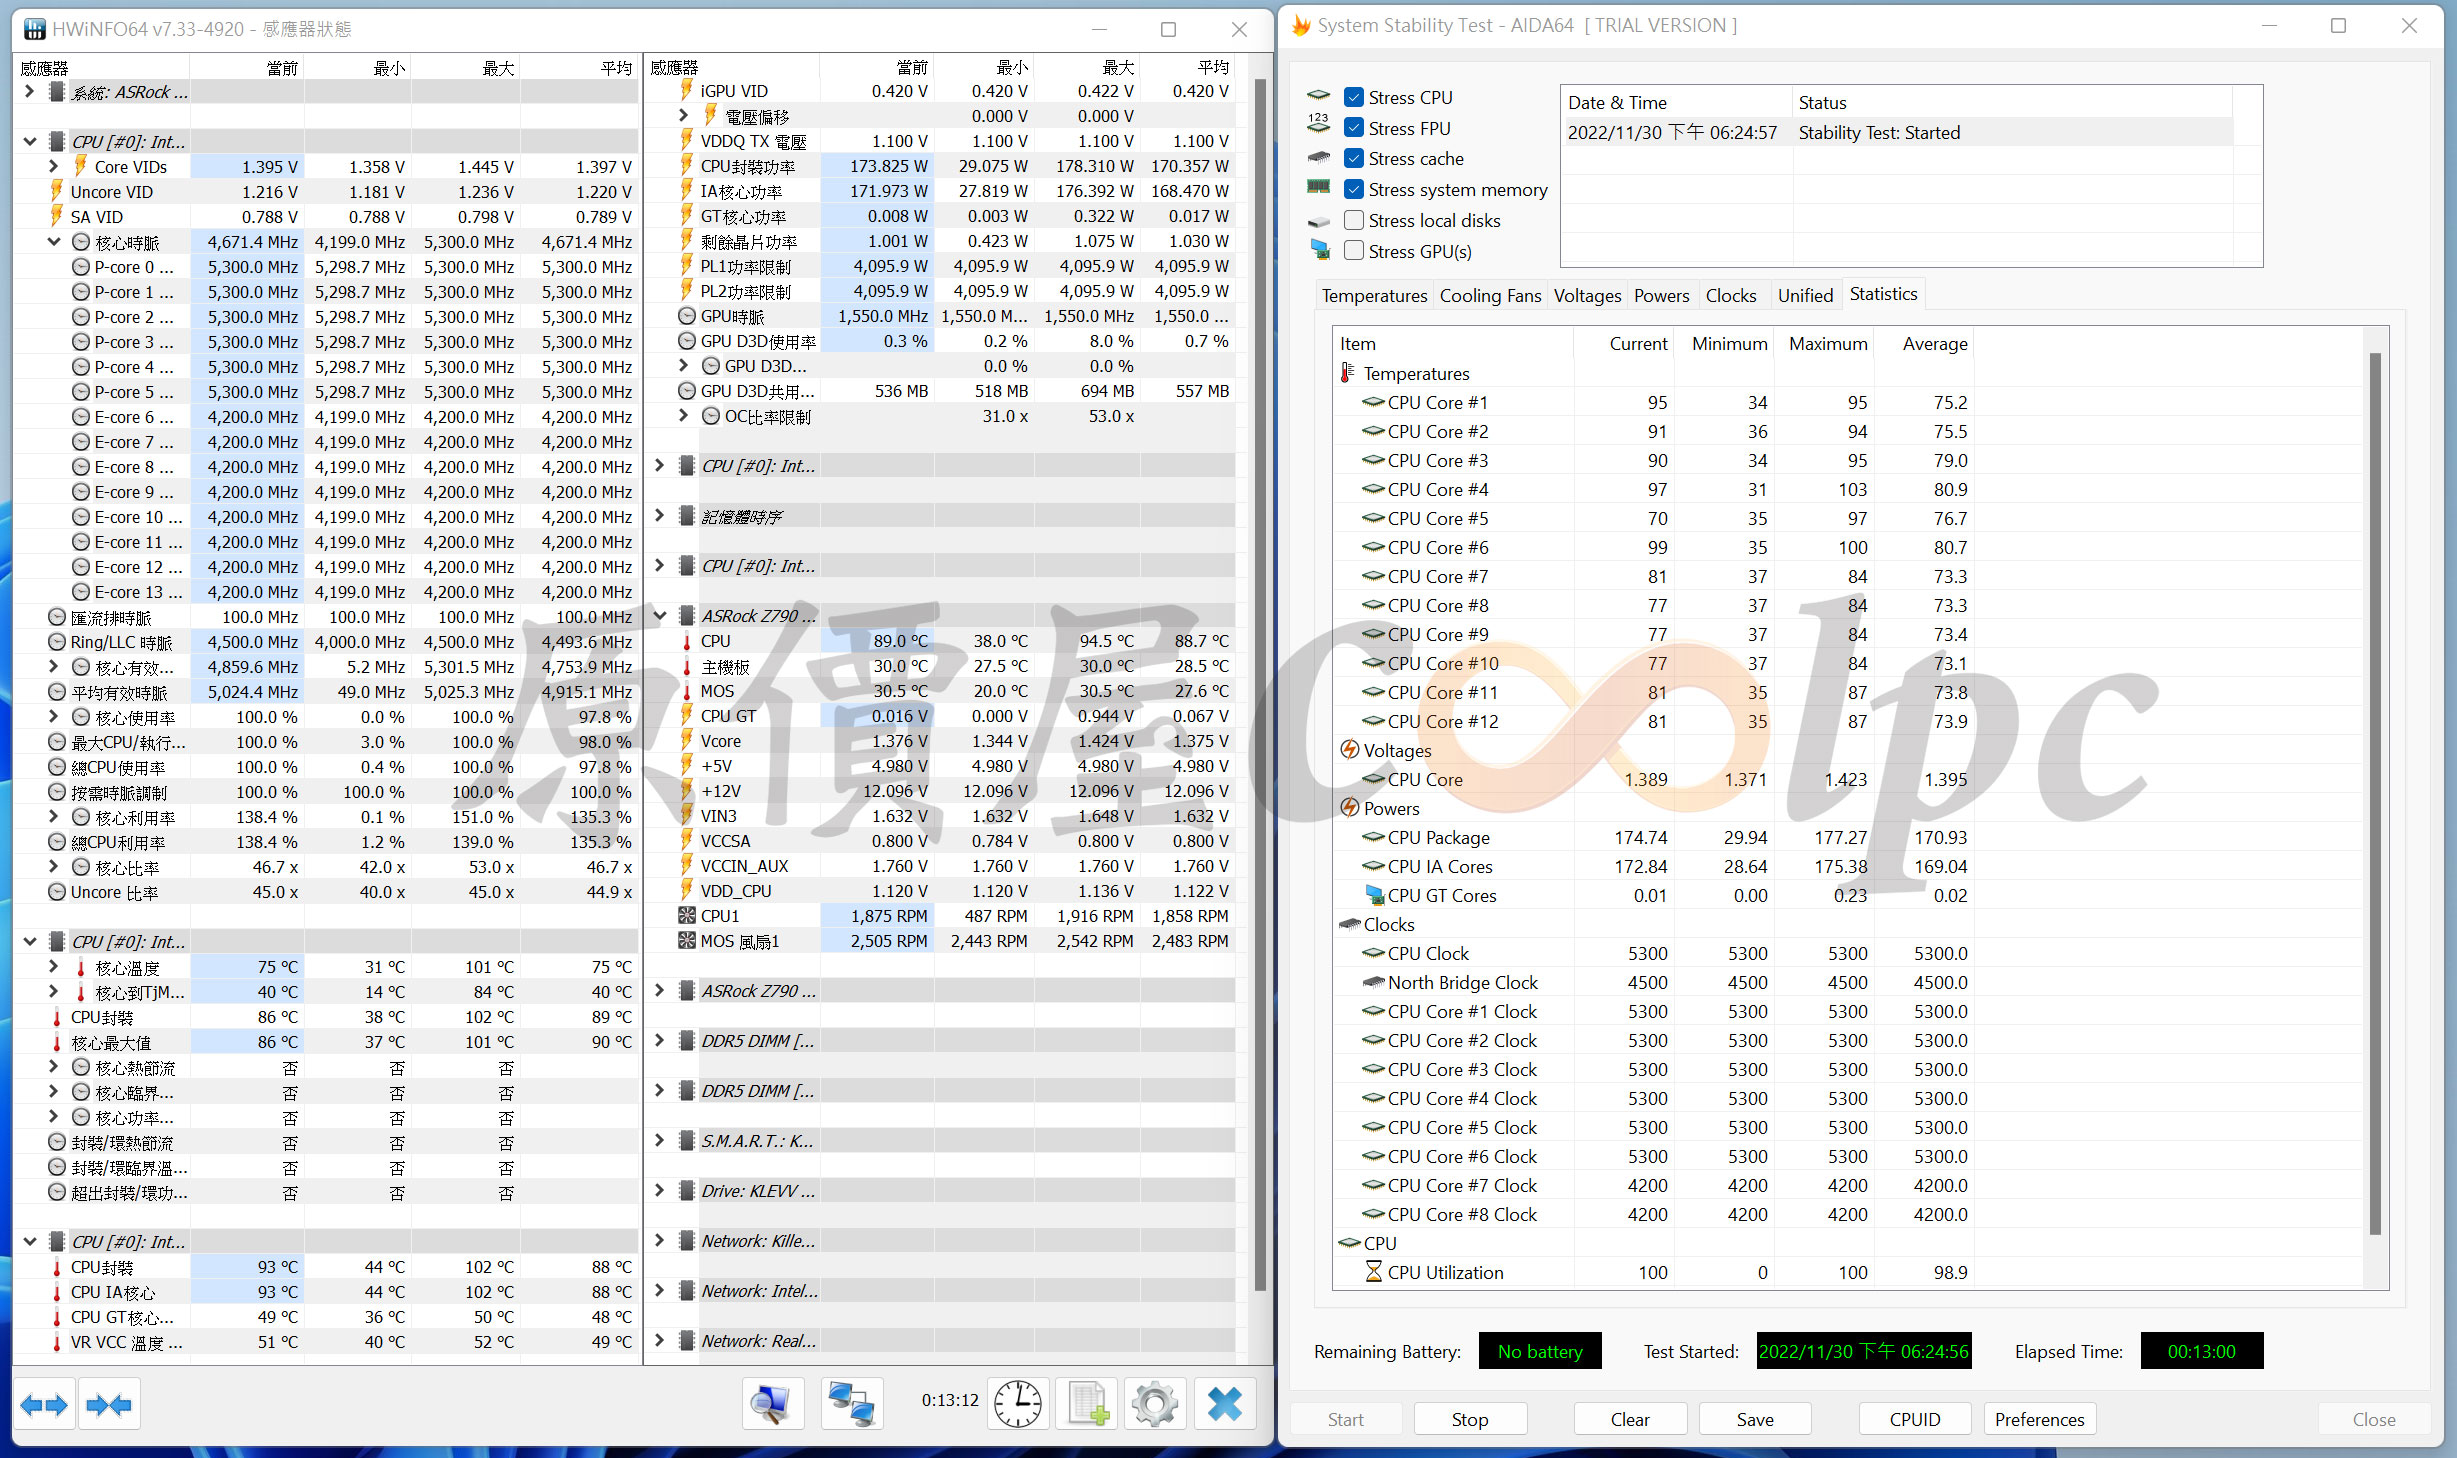The width and height of the screenshot is (2457, 1458).
Task: Click the lightning icon beside Vcore row
Action: click(x=687, y=741)
